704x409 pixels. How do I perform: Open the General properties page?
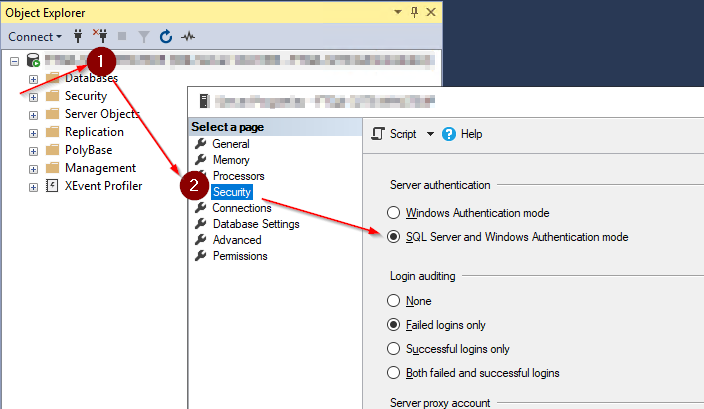pos(231,144)
